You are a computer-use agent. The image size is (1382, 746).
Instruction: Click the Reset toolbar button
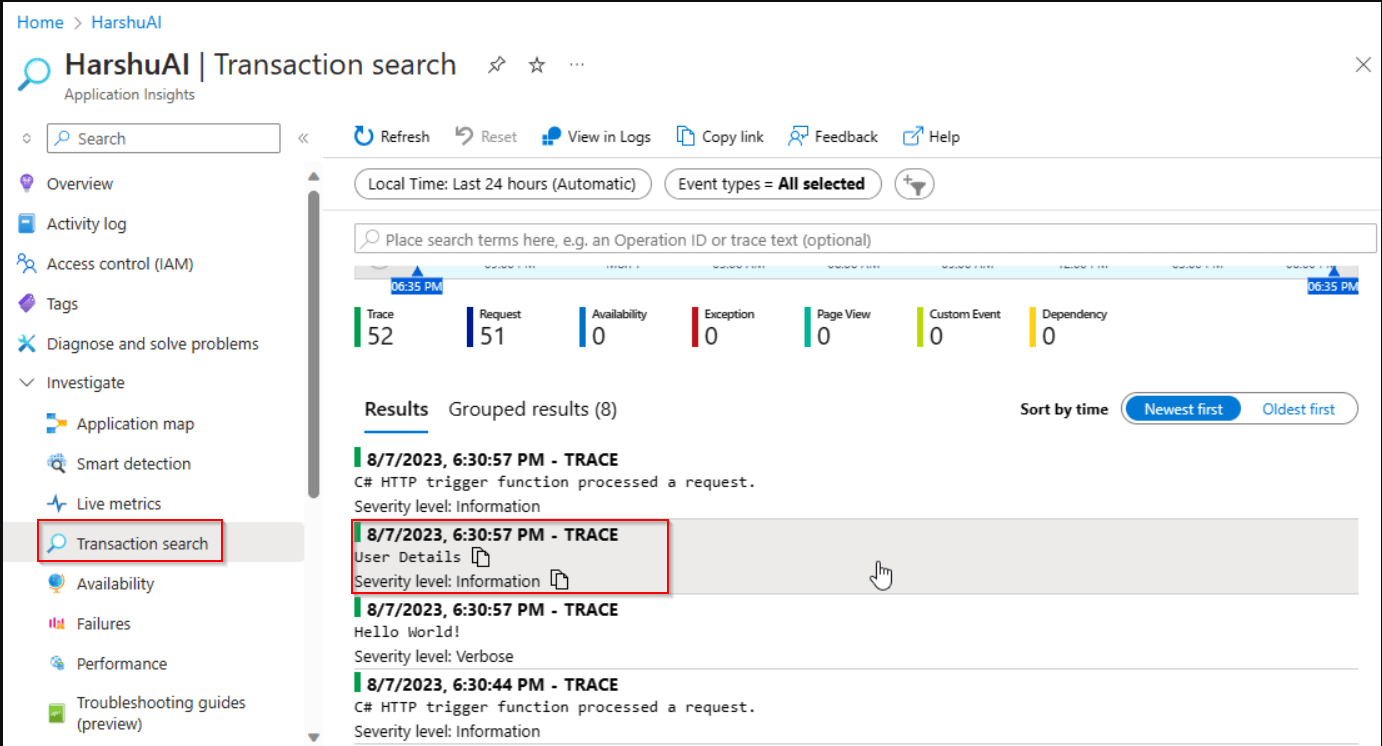(486, 137)
